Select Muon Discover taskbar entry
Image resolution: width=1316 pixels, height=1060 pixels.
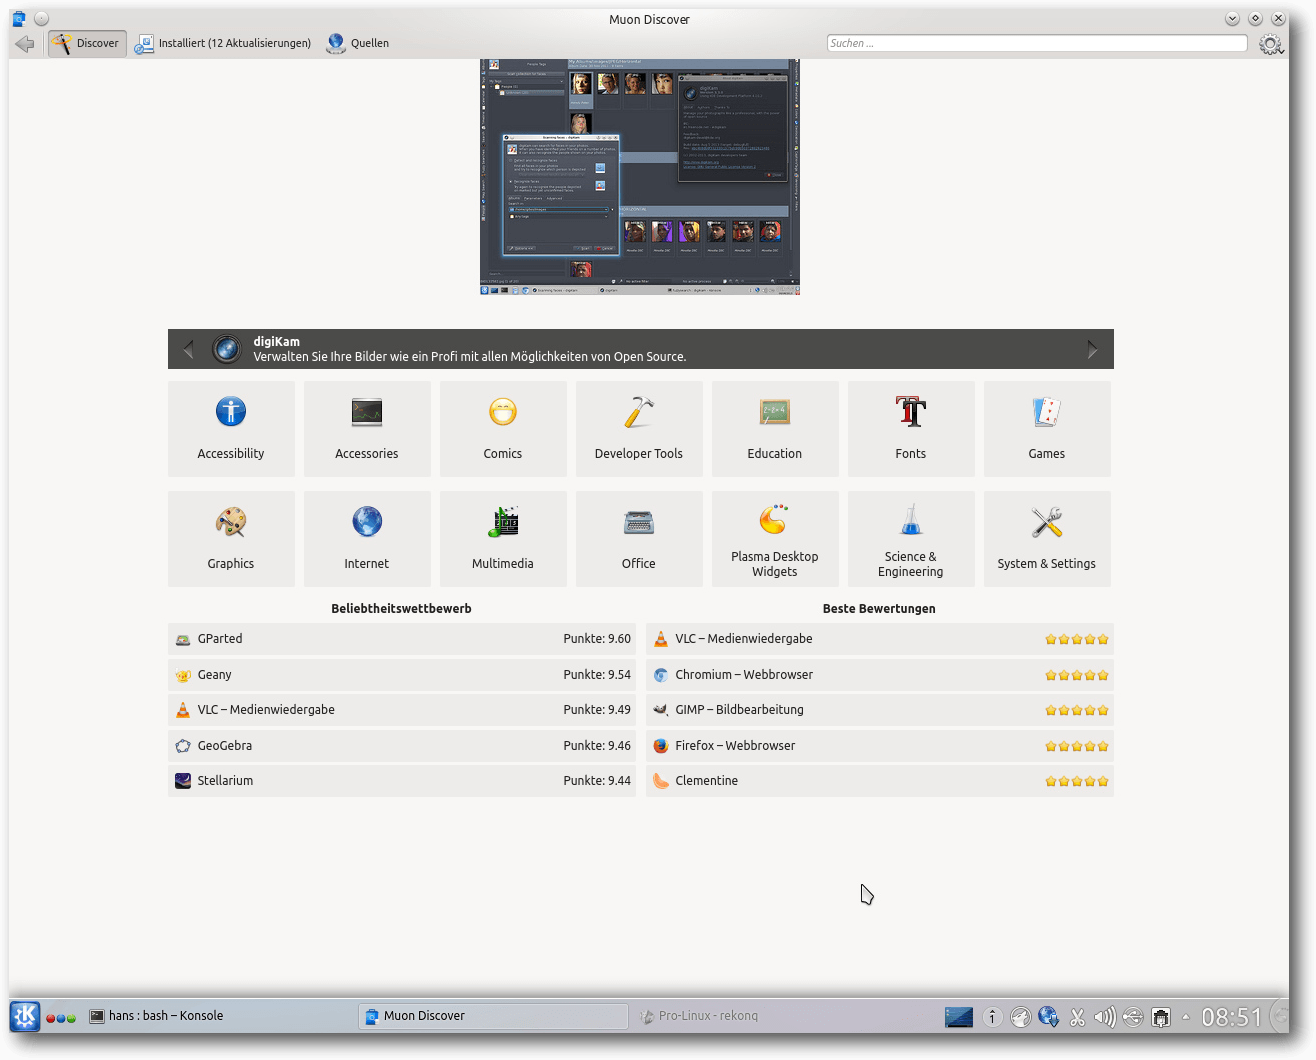point(492,1016)
